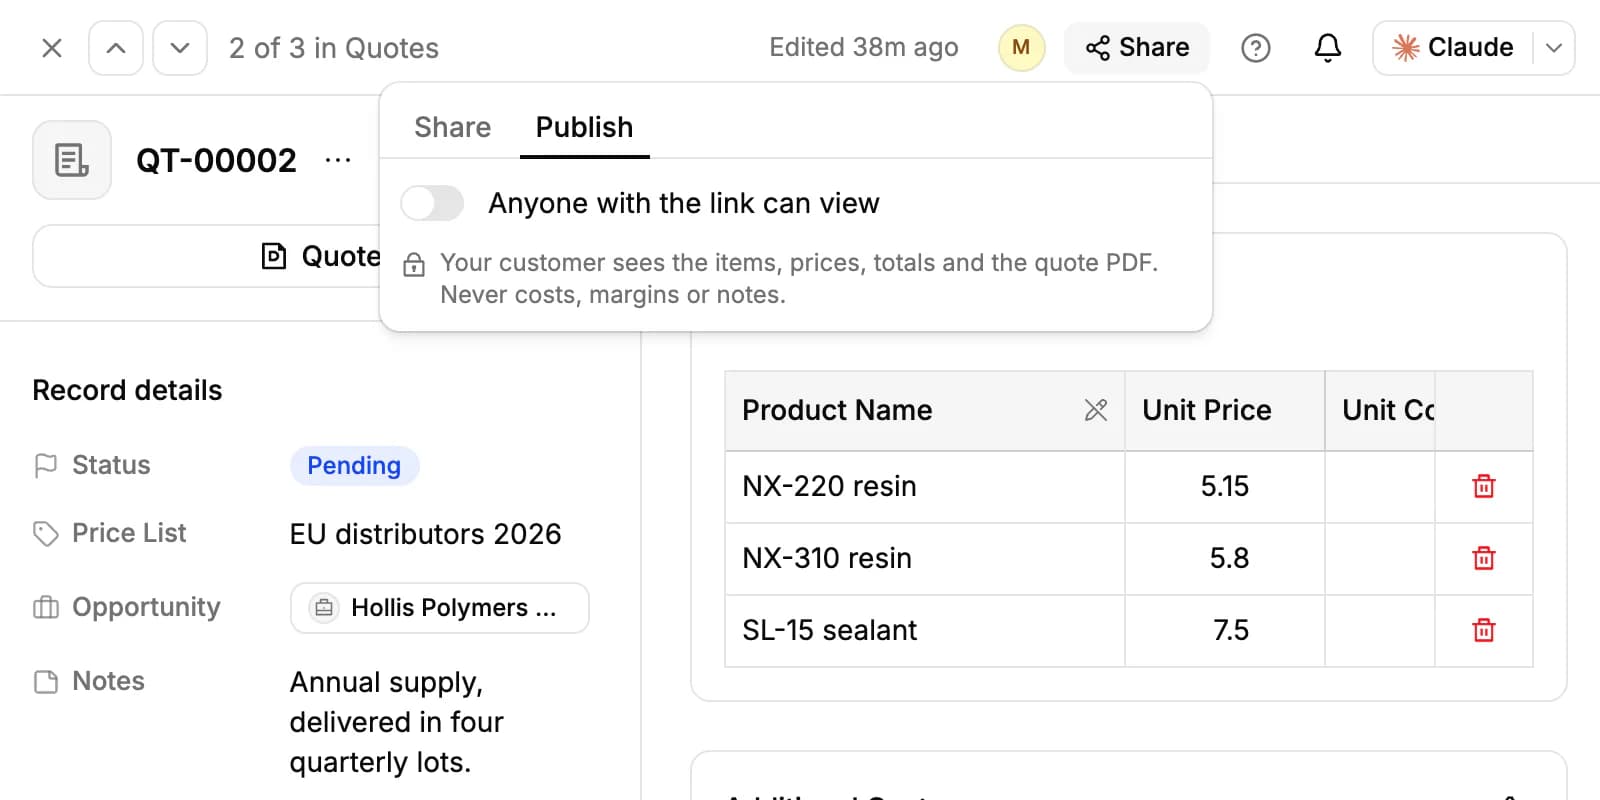Open the Hollis Polymers opportunity chip
The width and height of the screenshot is (1600, 800).
point(440,608)
